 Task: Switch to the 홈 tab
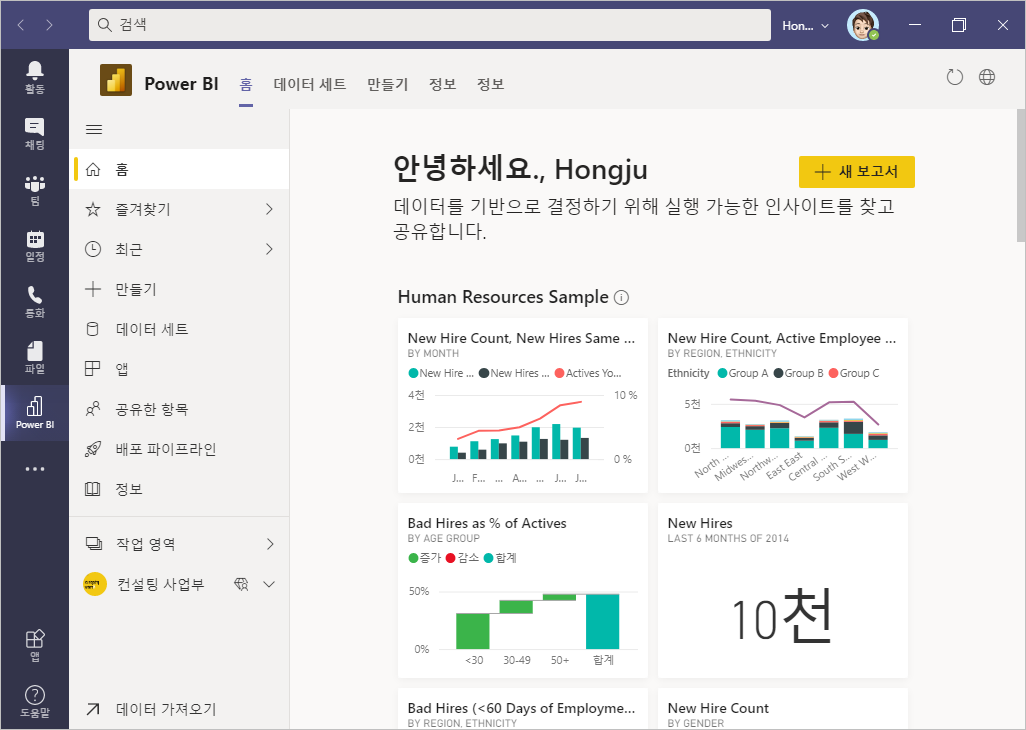[x=246, y=84]
